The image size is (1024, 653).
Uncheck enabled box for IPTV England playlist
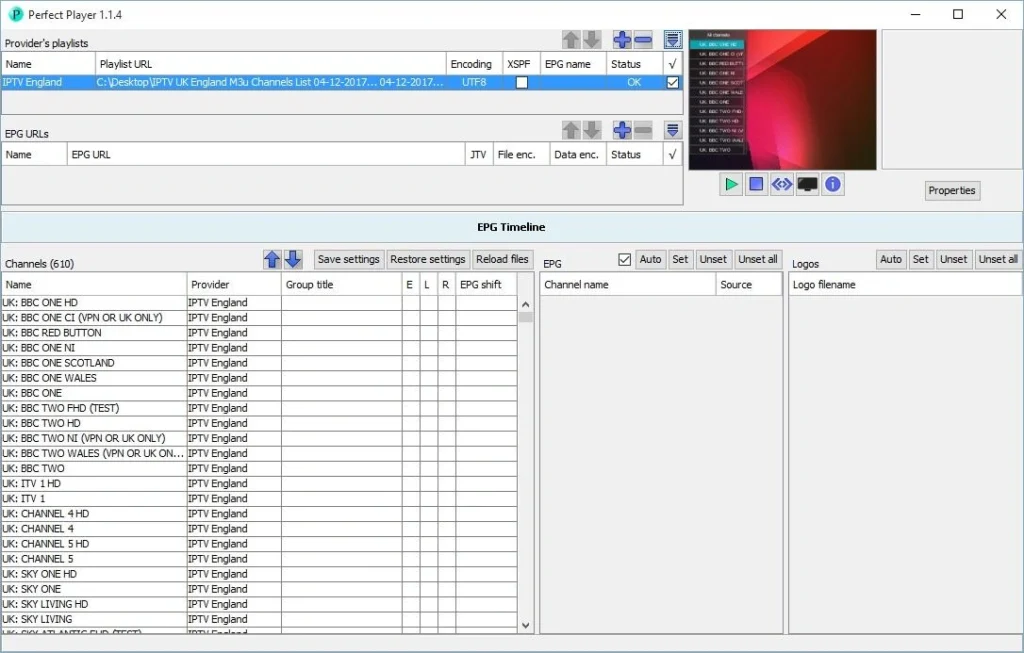(673, 82)
